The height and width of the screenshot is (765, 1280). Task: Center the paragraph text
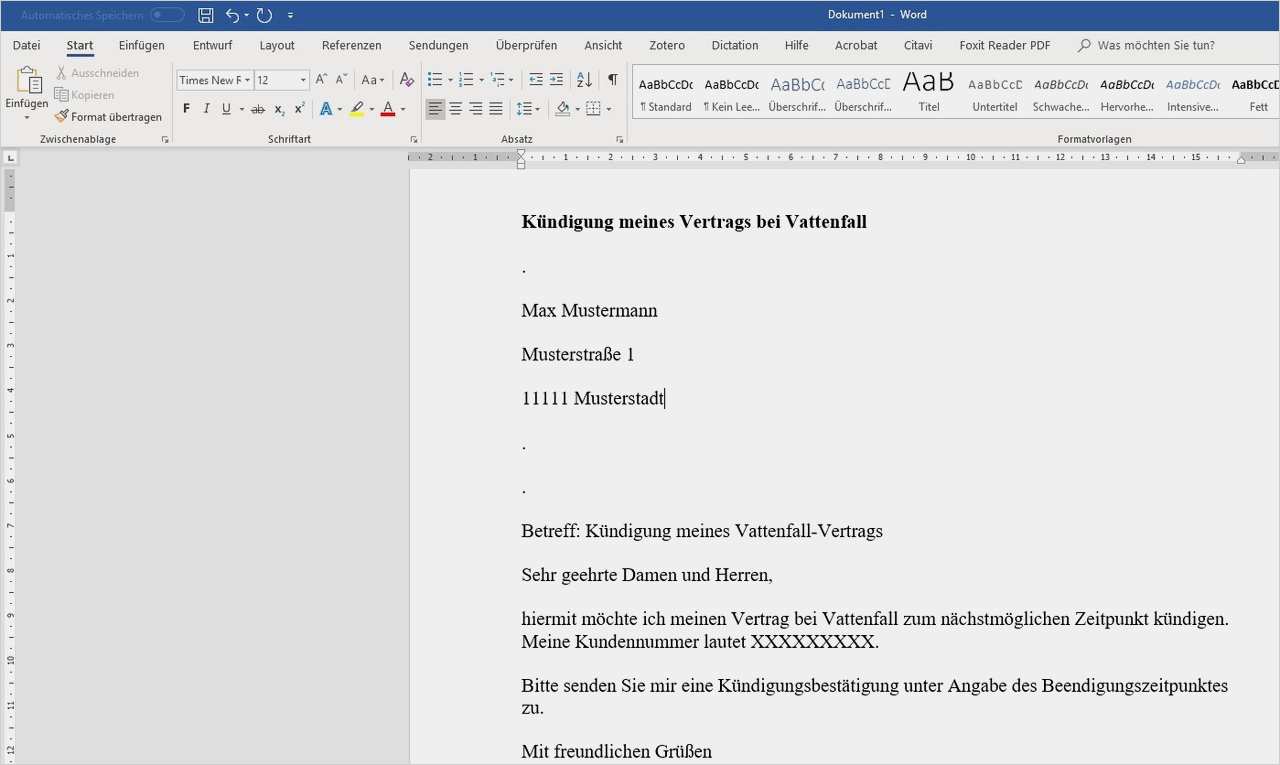pos(456,109)
